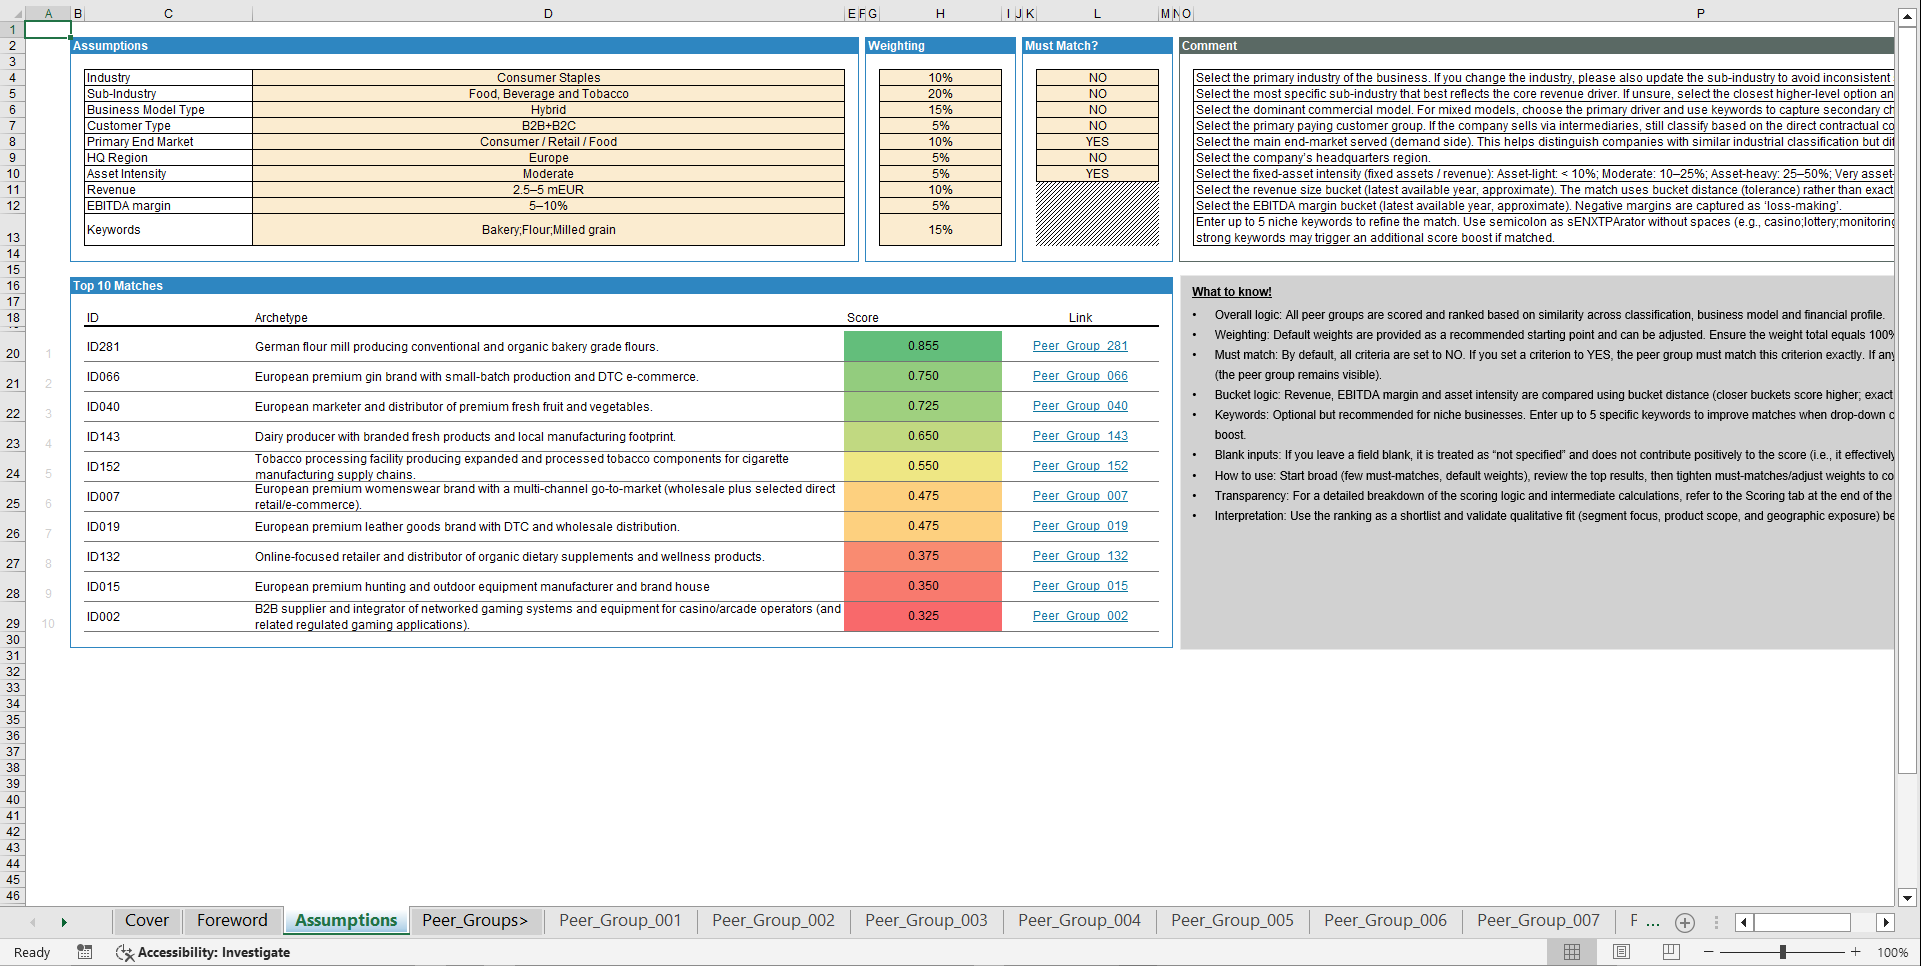The width and height of the screenshot is (1921, 966).
Task: Select the Keywords cell containing Bakery;Flour;Milled grain
Action: 548,229
